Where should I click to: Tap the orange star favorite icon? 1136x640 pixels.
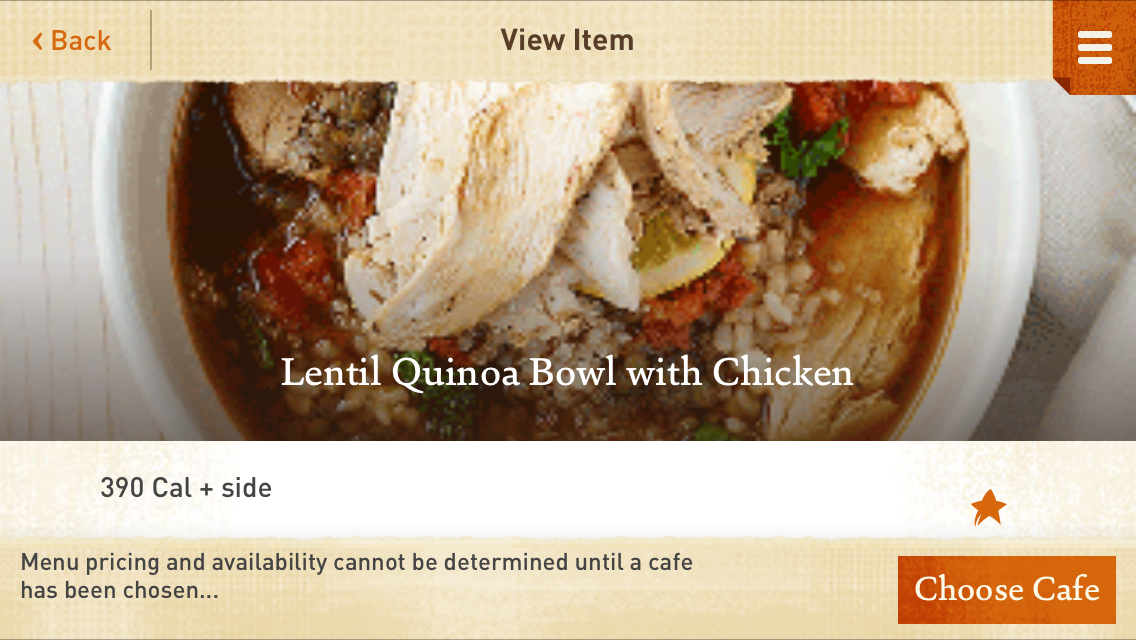(x=988, y=507)
